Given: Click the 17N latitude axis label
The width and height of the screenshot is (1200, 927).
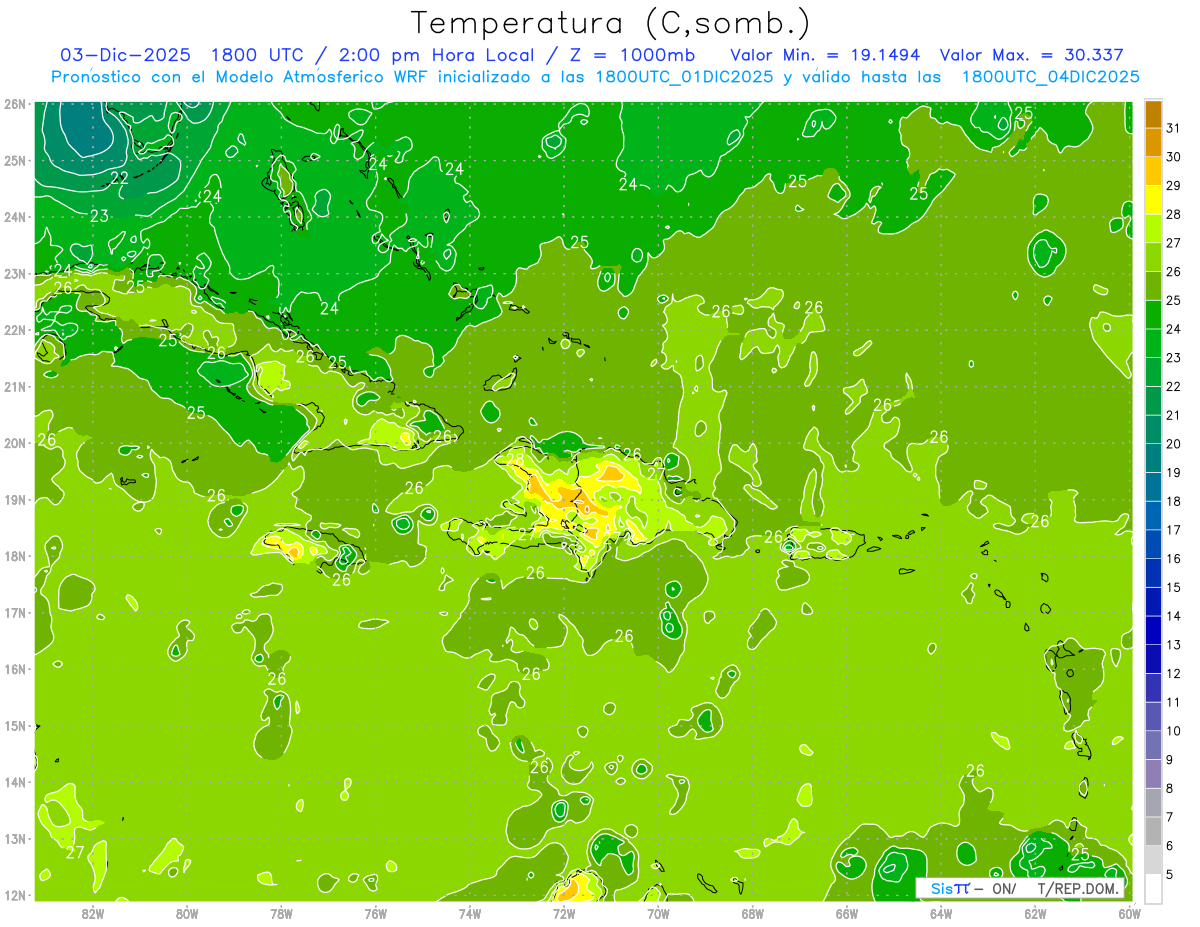Looking at the screenshot, I should pos(14,613).
